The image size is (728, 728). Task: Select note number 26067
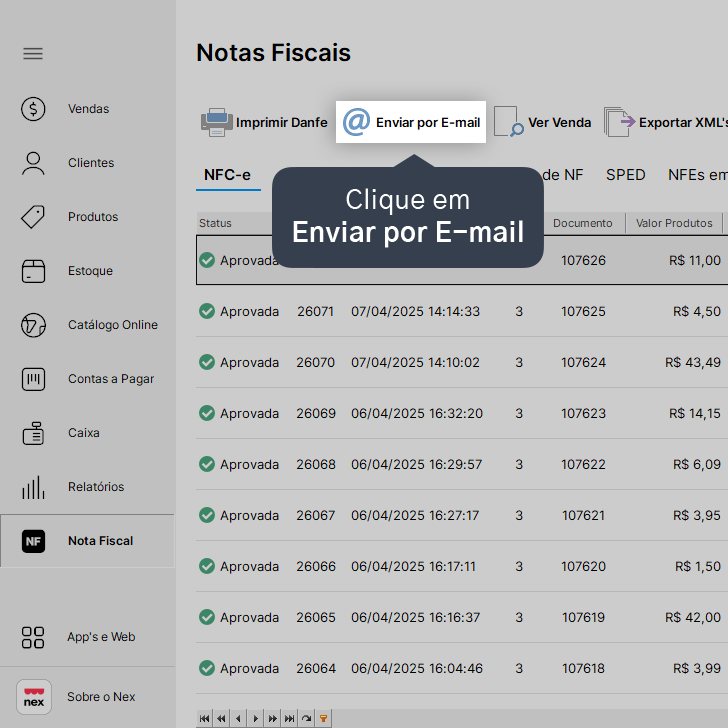316,515
